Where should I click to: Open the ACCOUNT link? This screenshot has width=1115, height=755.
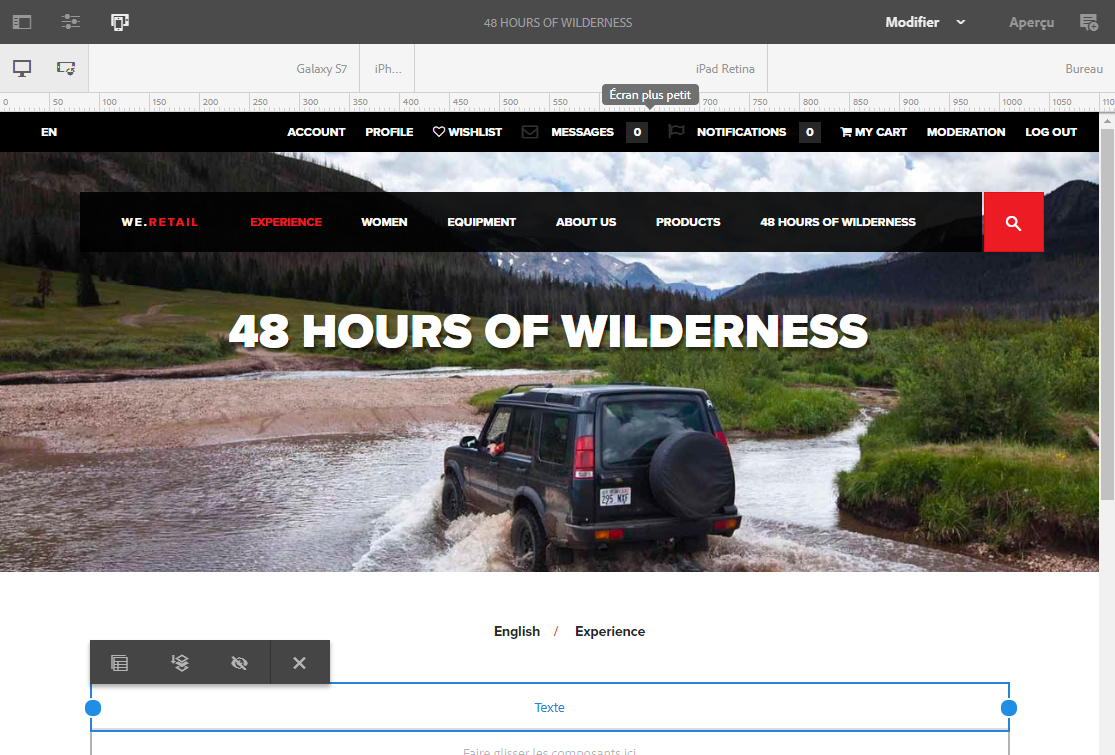tap(316, 132)
